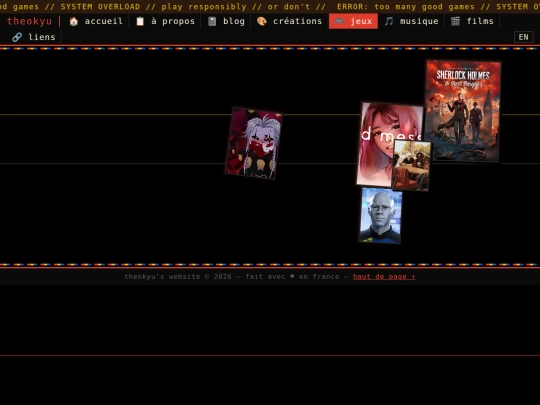Click the music note icon beside musique

click(x=389, y=21)
